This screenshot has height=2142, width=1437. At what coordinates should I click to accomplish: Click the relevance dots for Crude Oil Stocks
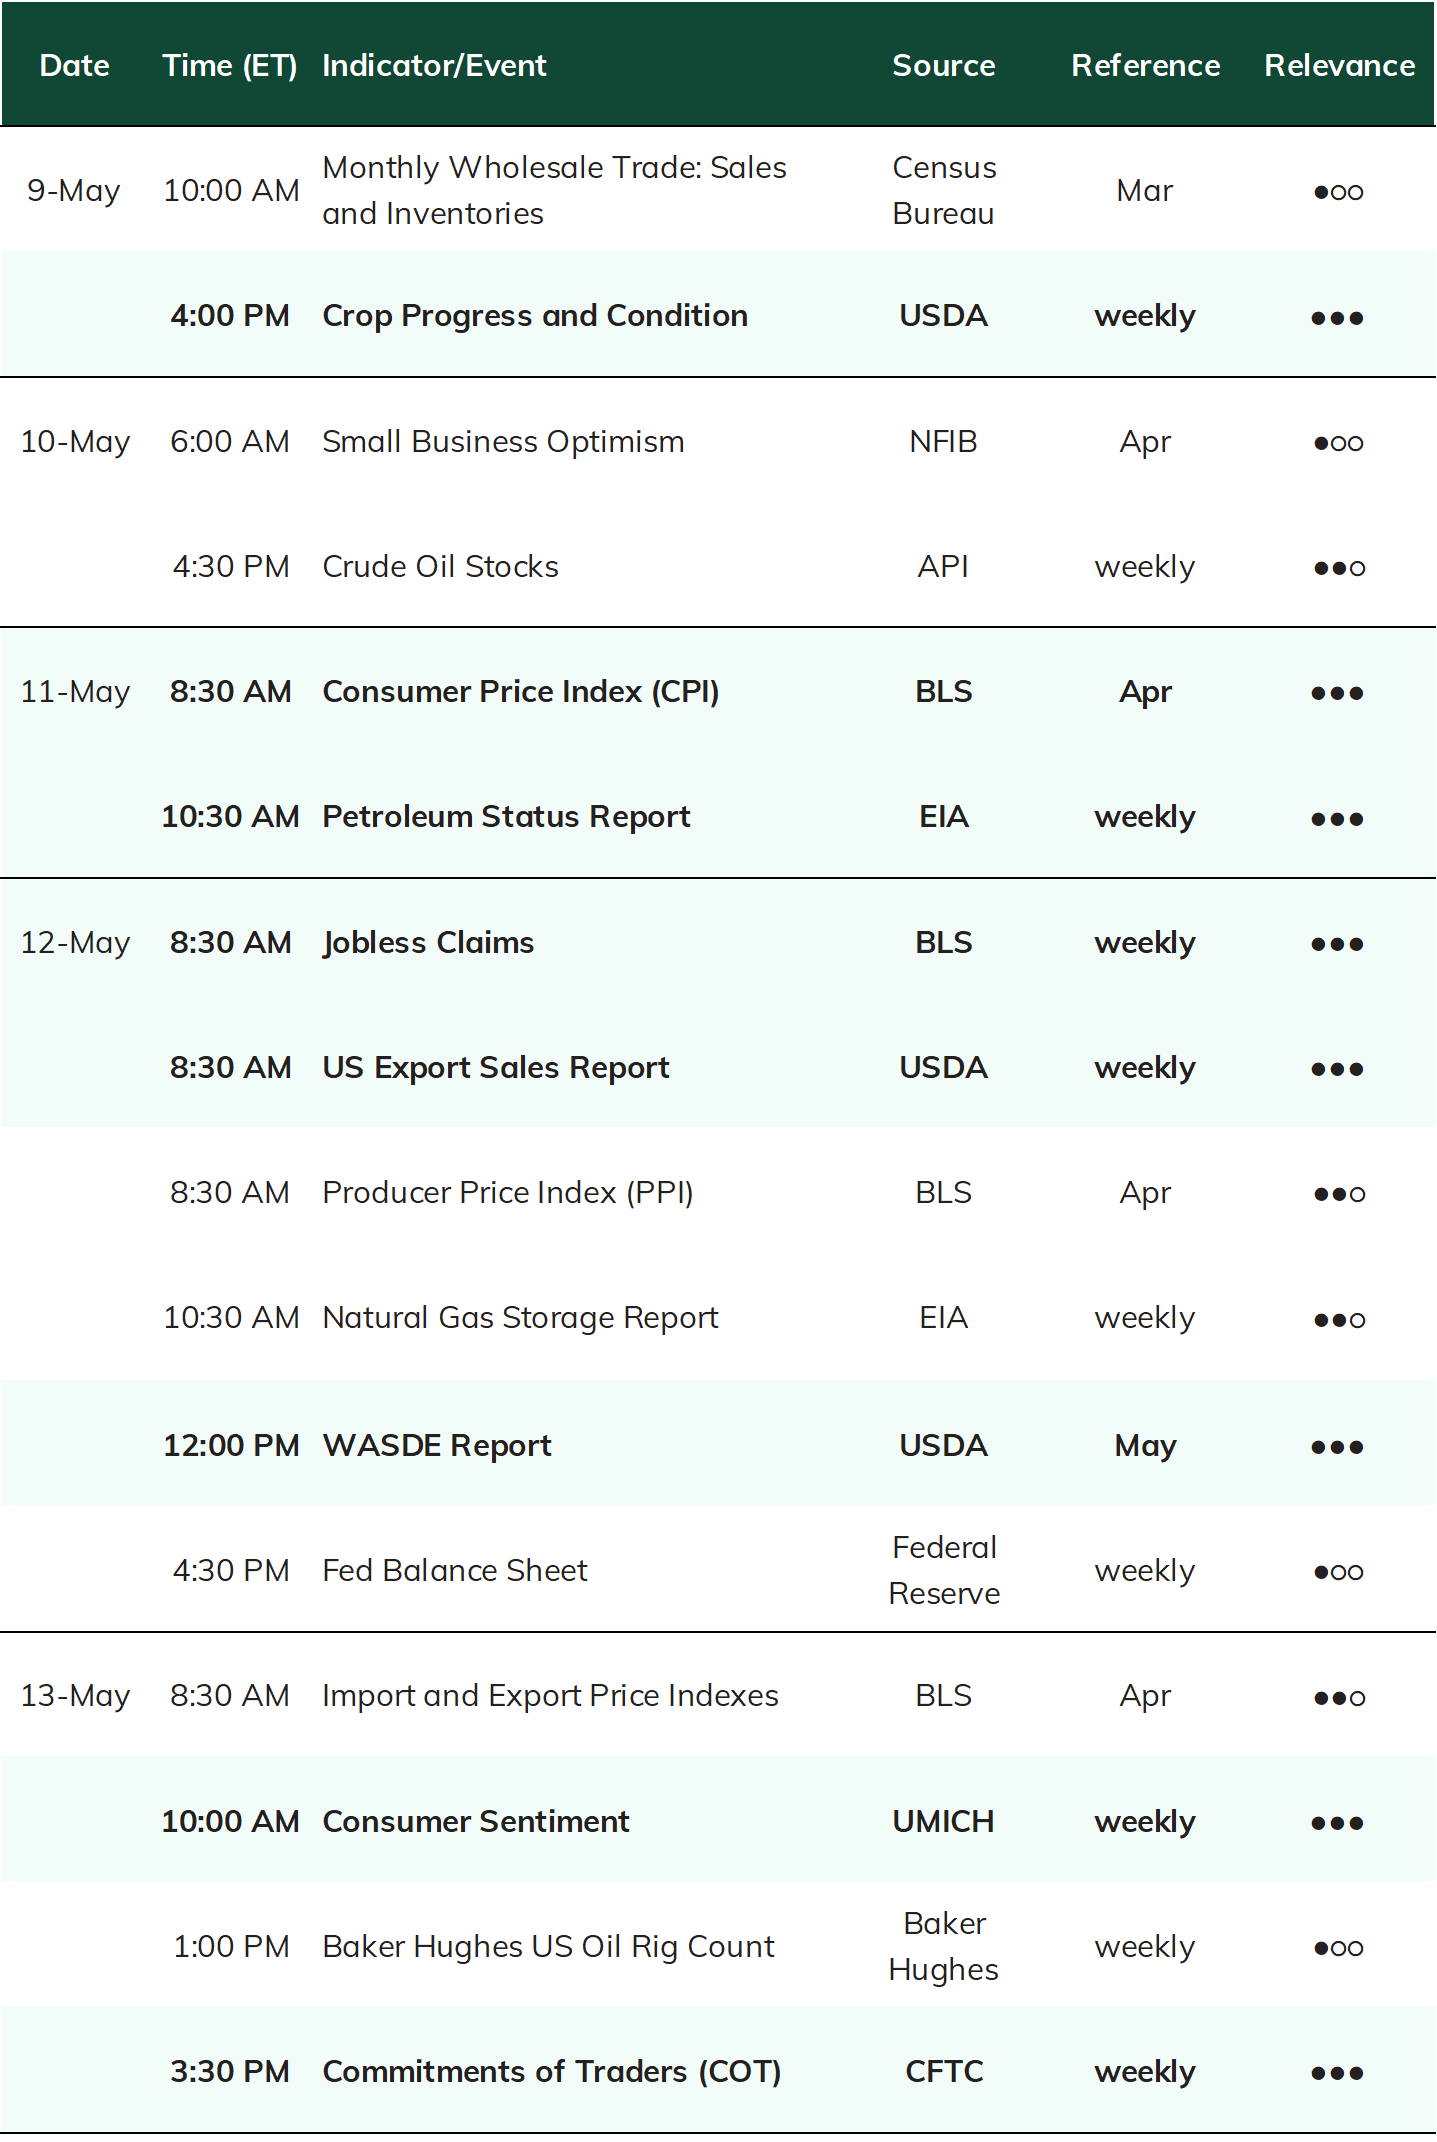click(1339, 568)
